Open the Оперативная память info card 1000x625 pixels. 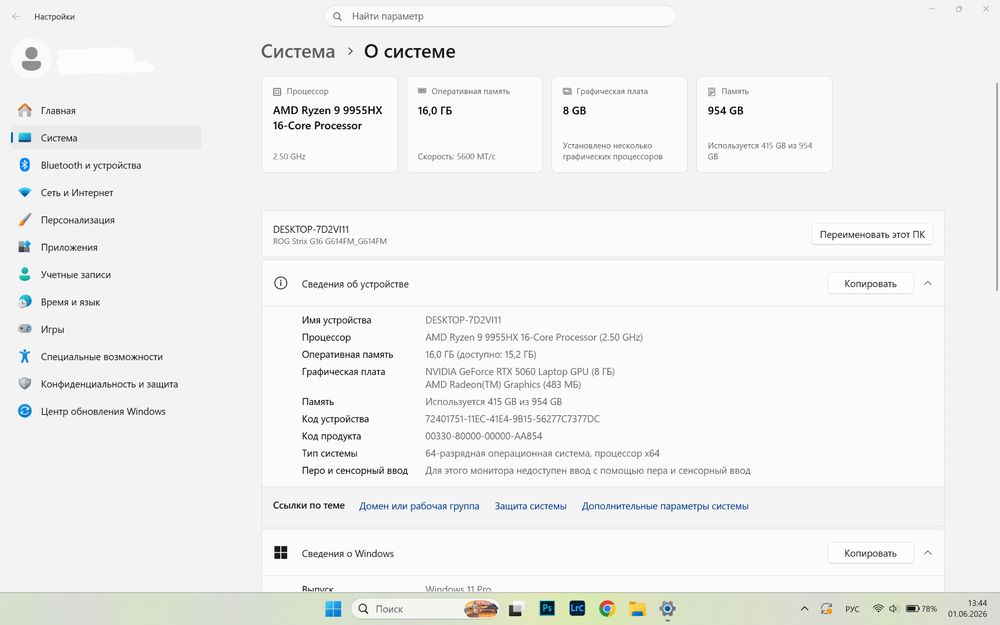pyautogui.click(x=474, y=124)
